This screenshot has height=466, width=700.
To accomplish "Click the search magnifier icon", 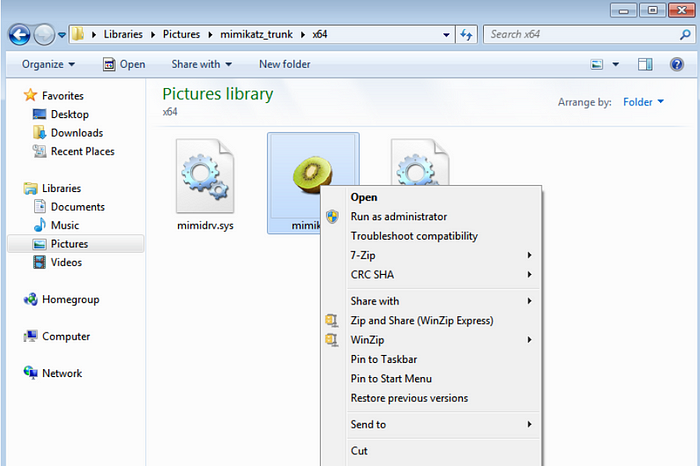I will (x=685, y=34).
